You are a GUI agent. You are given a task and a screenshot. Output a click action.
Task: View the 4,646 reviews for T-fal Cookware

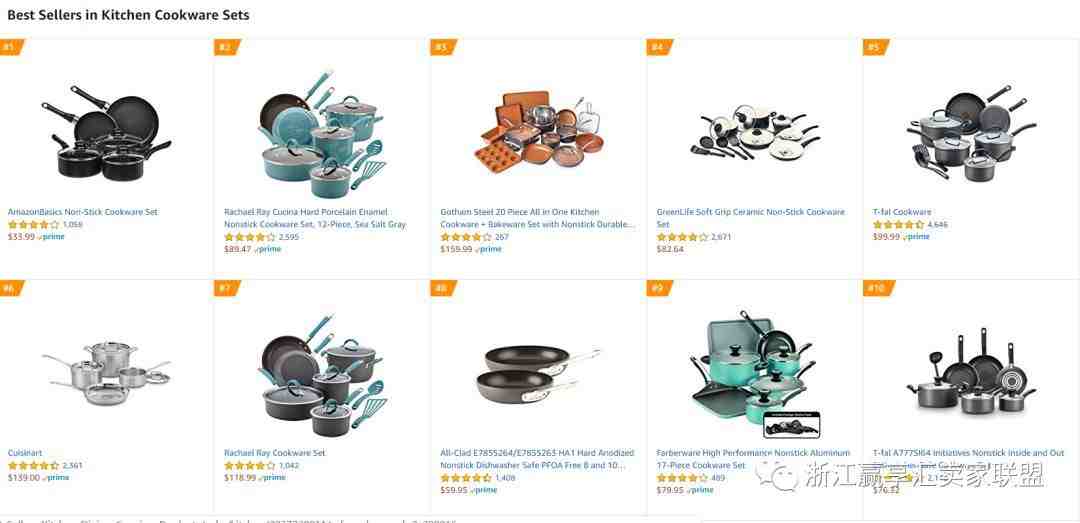click(937, 225)
